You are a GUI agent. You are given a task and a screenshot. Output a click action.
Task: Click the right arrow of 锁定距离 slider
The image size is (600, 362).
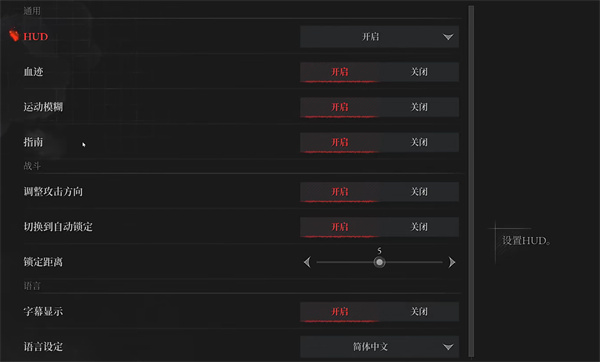click(452, 263)
